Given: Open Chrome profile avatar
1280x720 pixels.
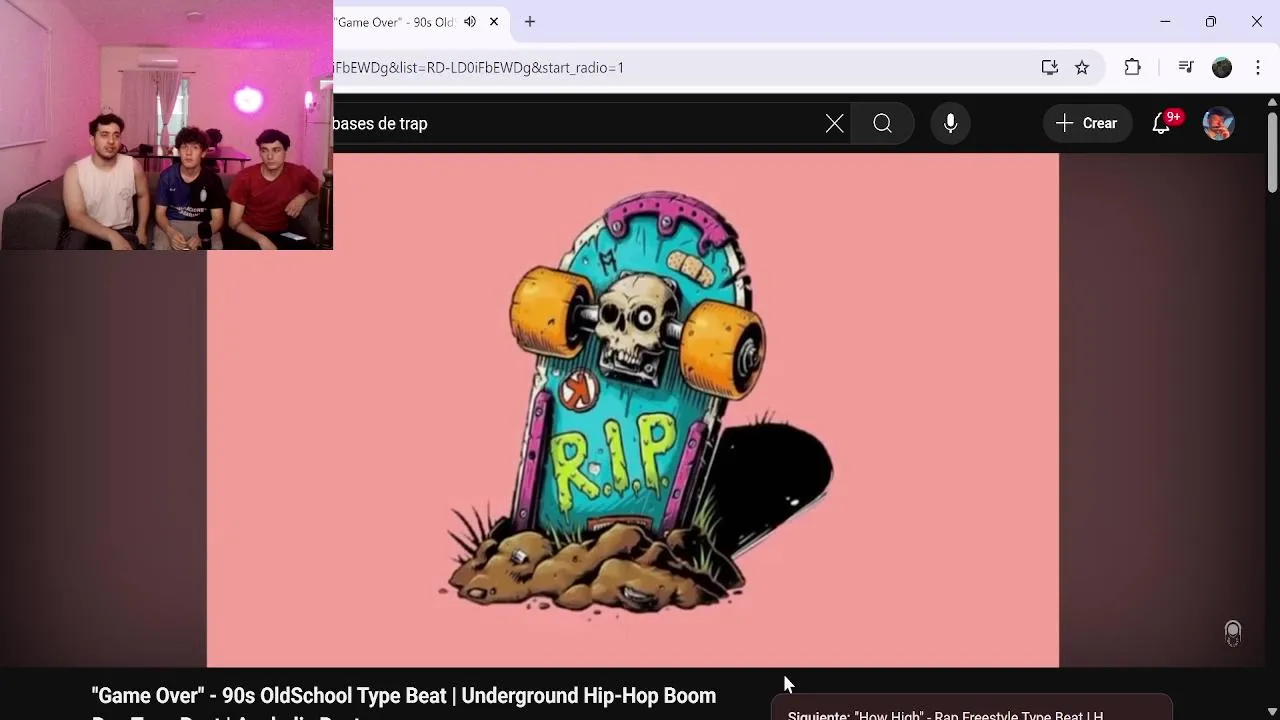Looking at the screenshot, I should pos(1222,67).
